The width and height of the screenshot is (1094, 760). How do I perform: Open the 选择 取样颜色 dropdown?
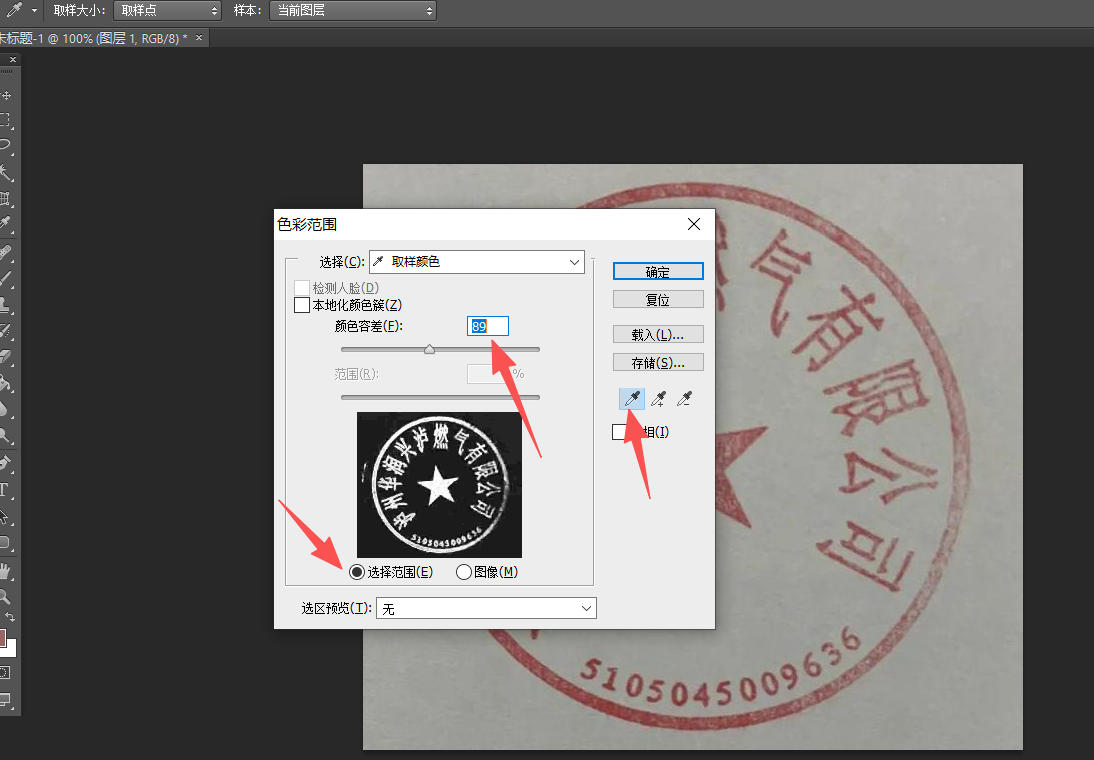(x=477, y=262)
